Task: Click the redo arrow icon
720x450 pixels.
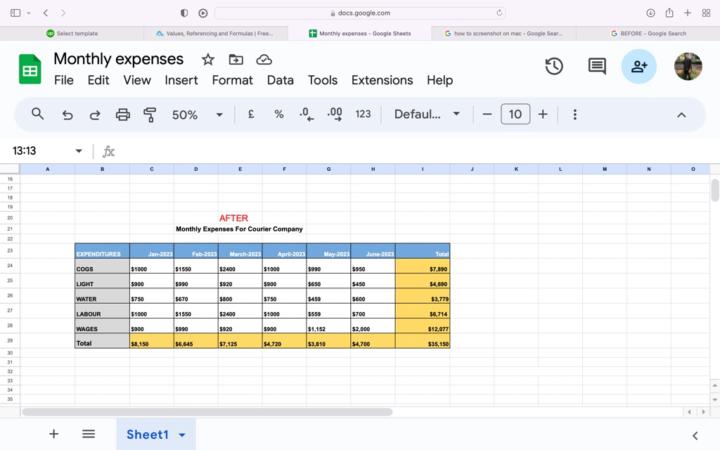Action: [95, 114]
